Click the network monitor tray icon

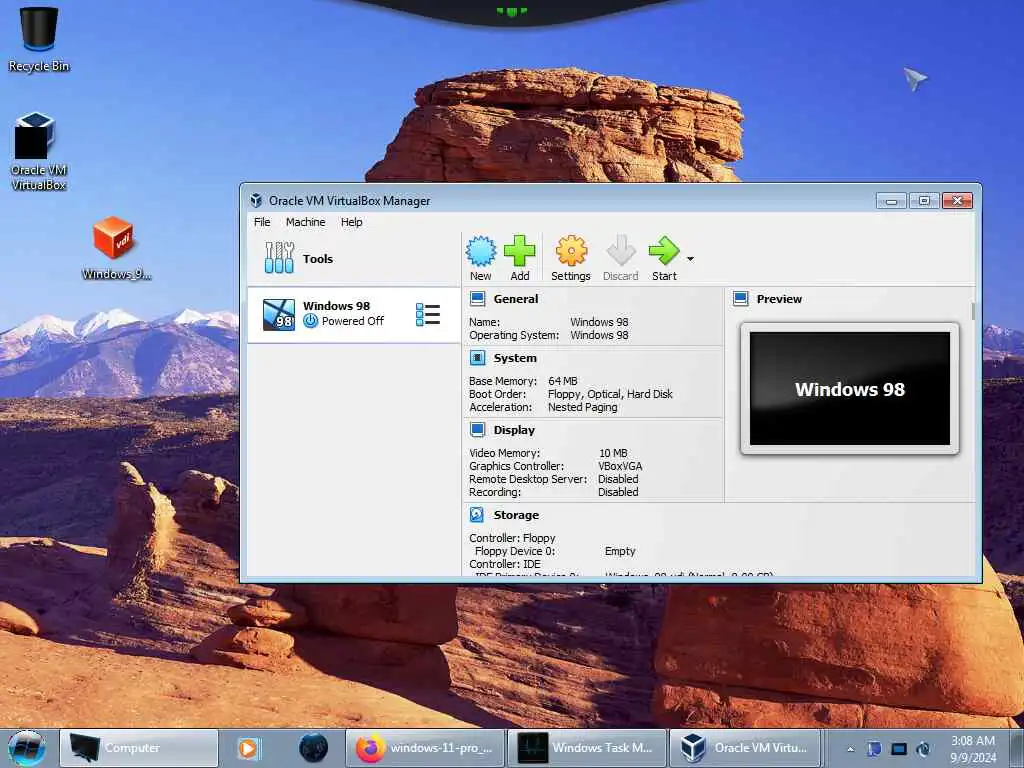(x=899, y=749)
